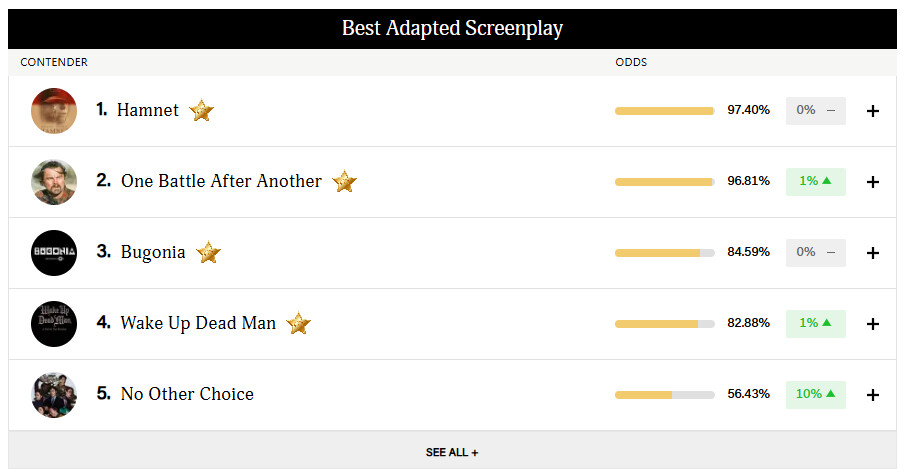The width and height of the screenshot is (904, 475).
Task: Click the star beside Wake Up Dead Man
Action: pos(298,324)
